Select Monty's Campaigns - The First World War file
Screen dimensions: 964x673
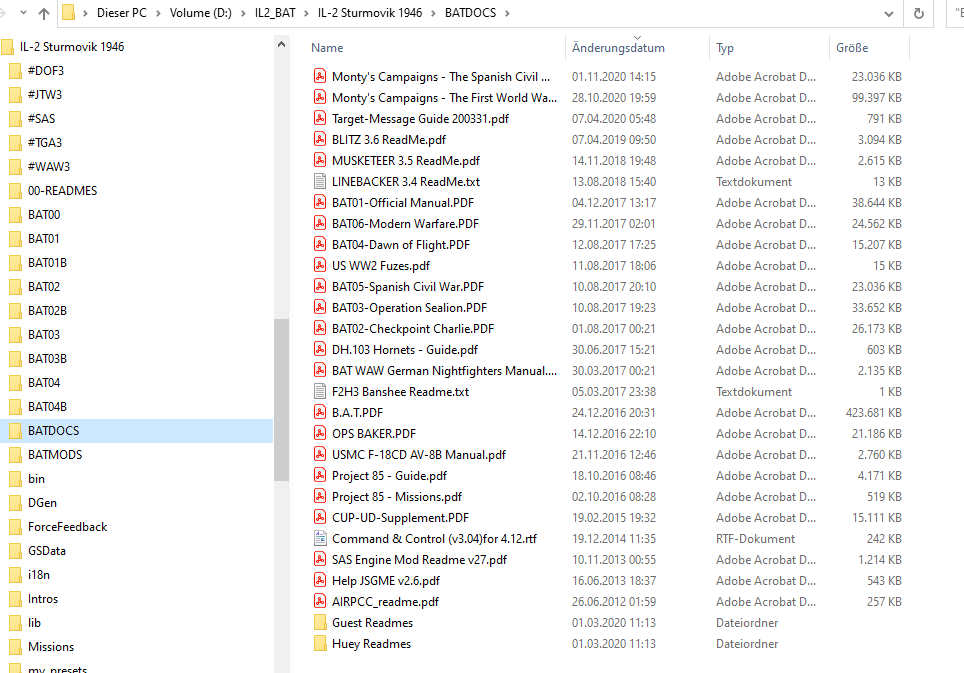point(444,98)
